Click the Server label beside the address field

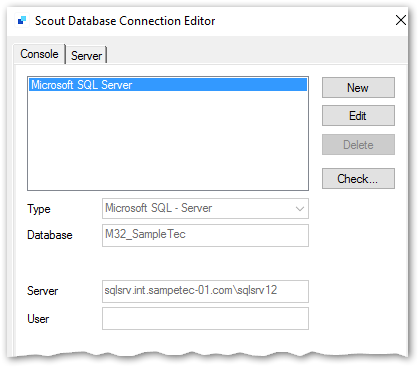(x=43, y=291)
